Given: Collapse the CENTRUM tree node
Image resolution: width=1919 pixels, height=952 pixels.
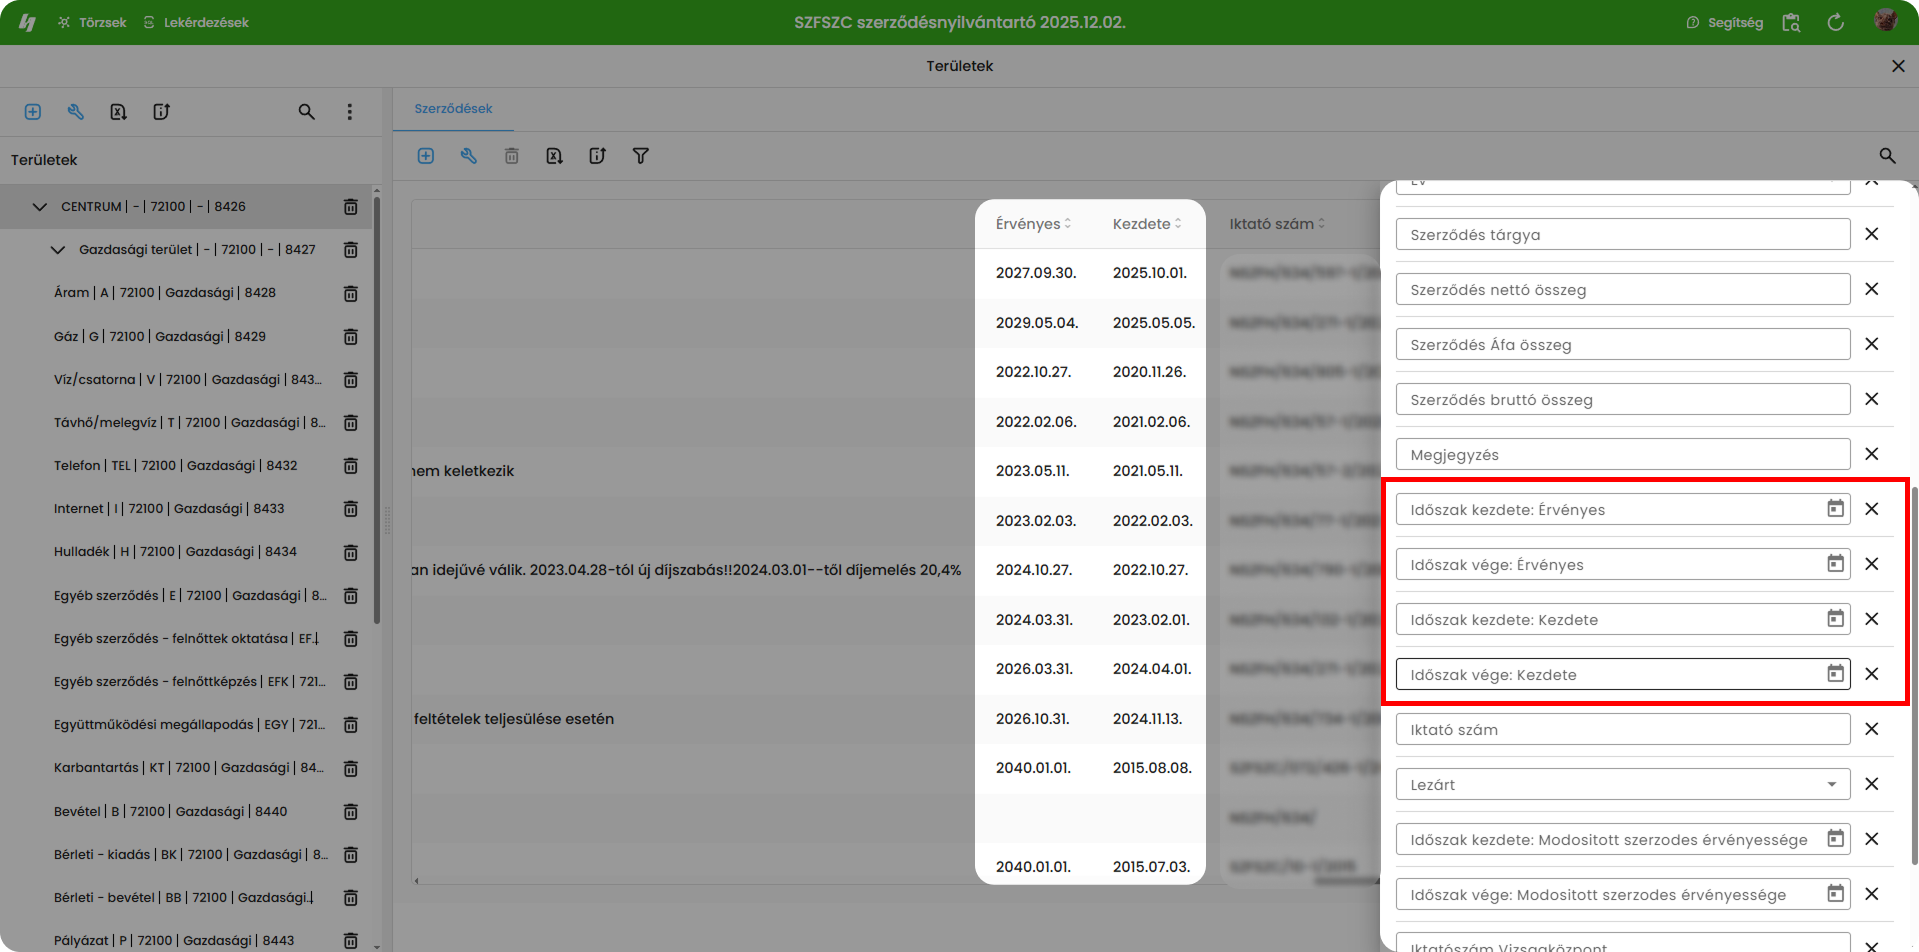Looking at the screenshot, I should click(40, 207).
